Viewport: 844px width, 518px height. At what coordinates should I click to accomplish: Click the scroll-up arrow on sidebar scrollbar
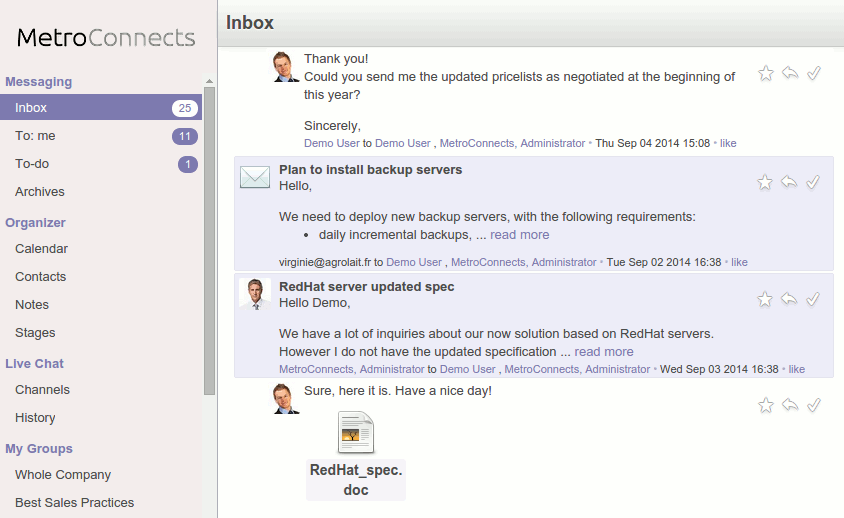[209, 81]
